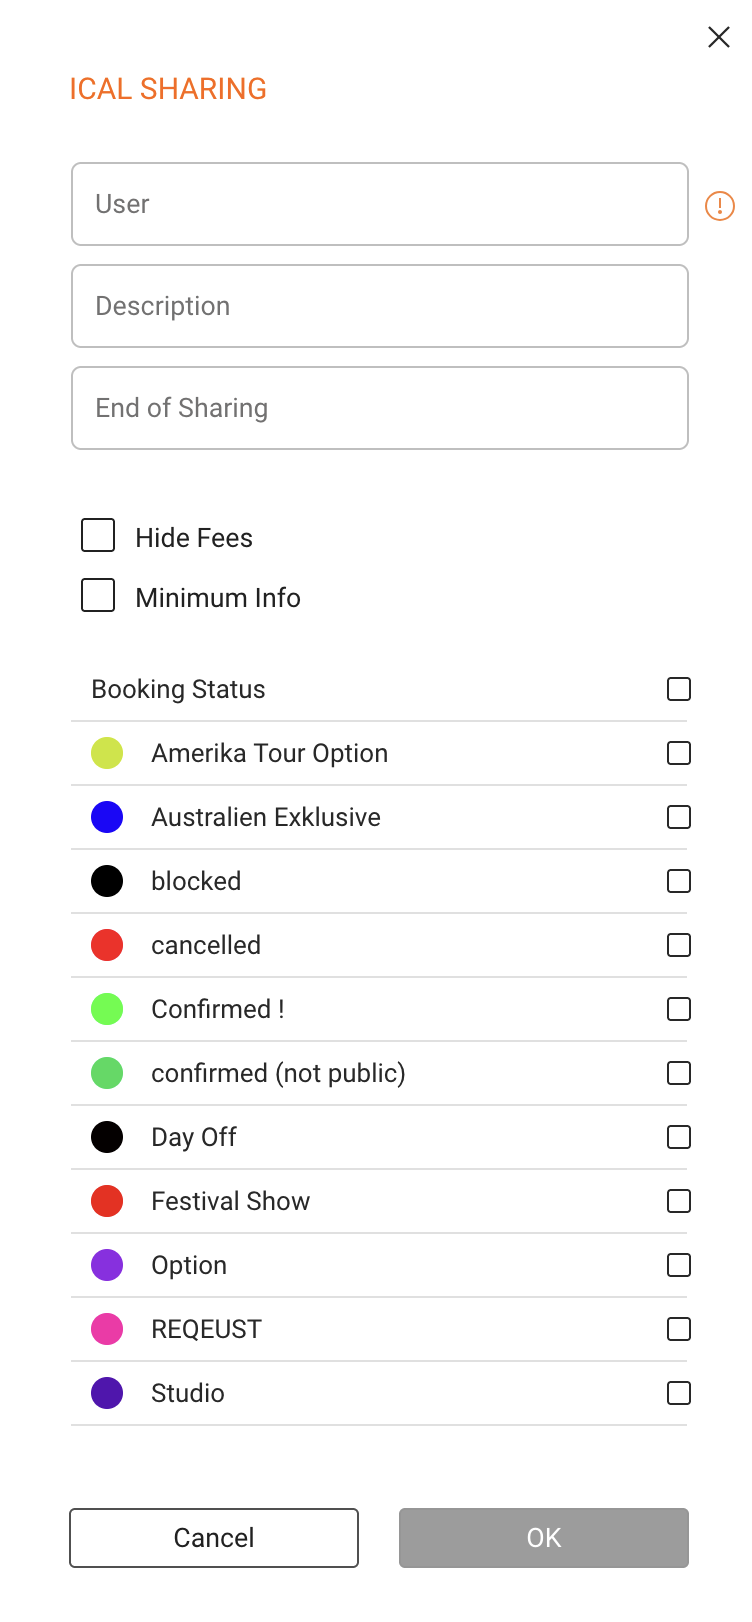Image resolution: width=752 pixels, height=1622 pixels.
Task: Tick the Australien Exklusive checkbox
Action: 679,817
